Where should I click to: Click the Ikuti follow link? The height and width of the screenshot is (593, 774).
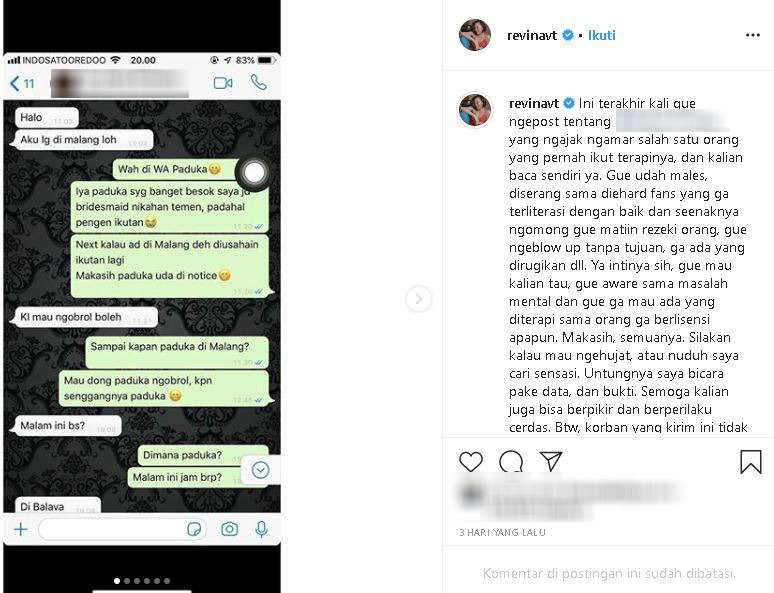602,35
